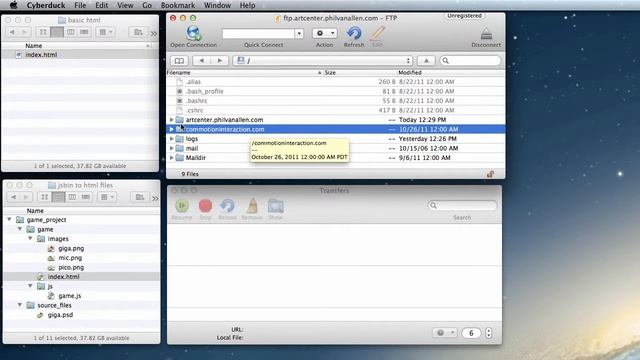This screenshot has height=360, width=640.
Task: Open the Cyberduck menu
Action: point(46,5)
